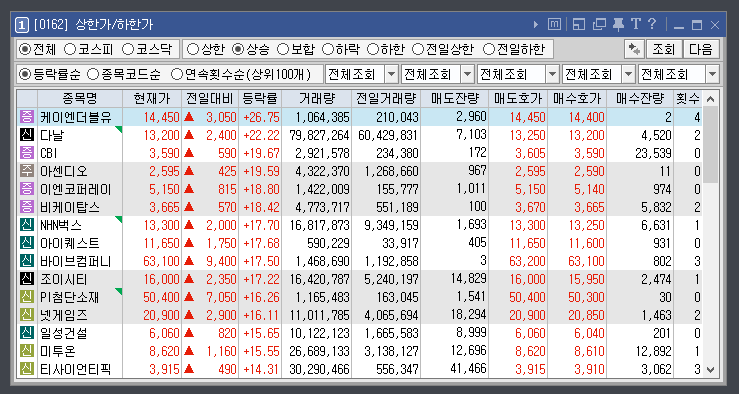Click the small play arrow in title bar
The image size is (739, 394).
[x=536, y=25]
